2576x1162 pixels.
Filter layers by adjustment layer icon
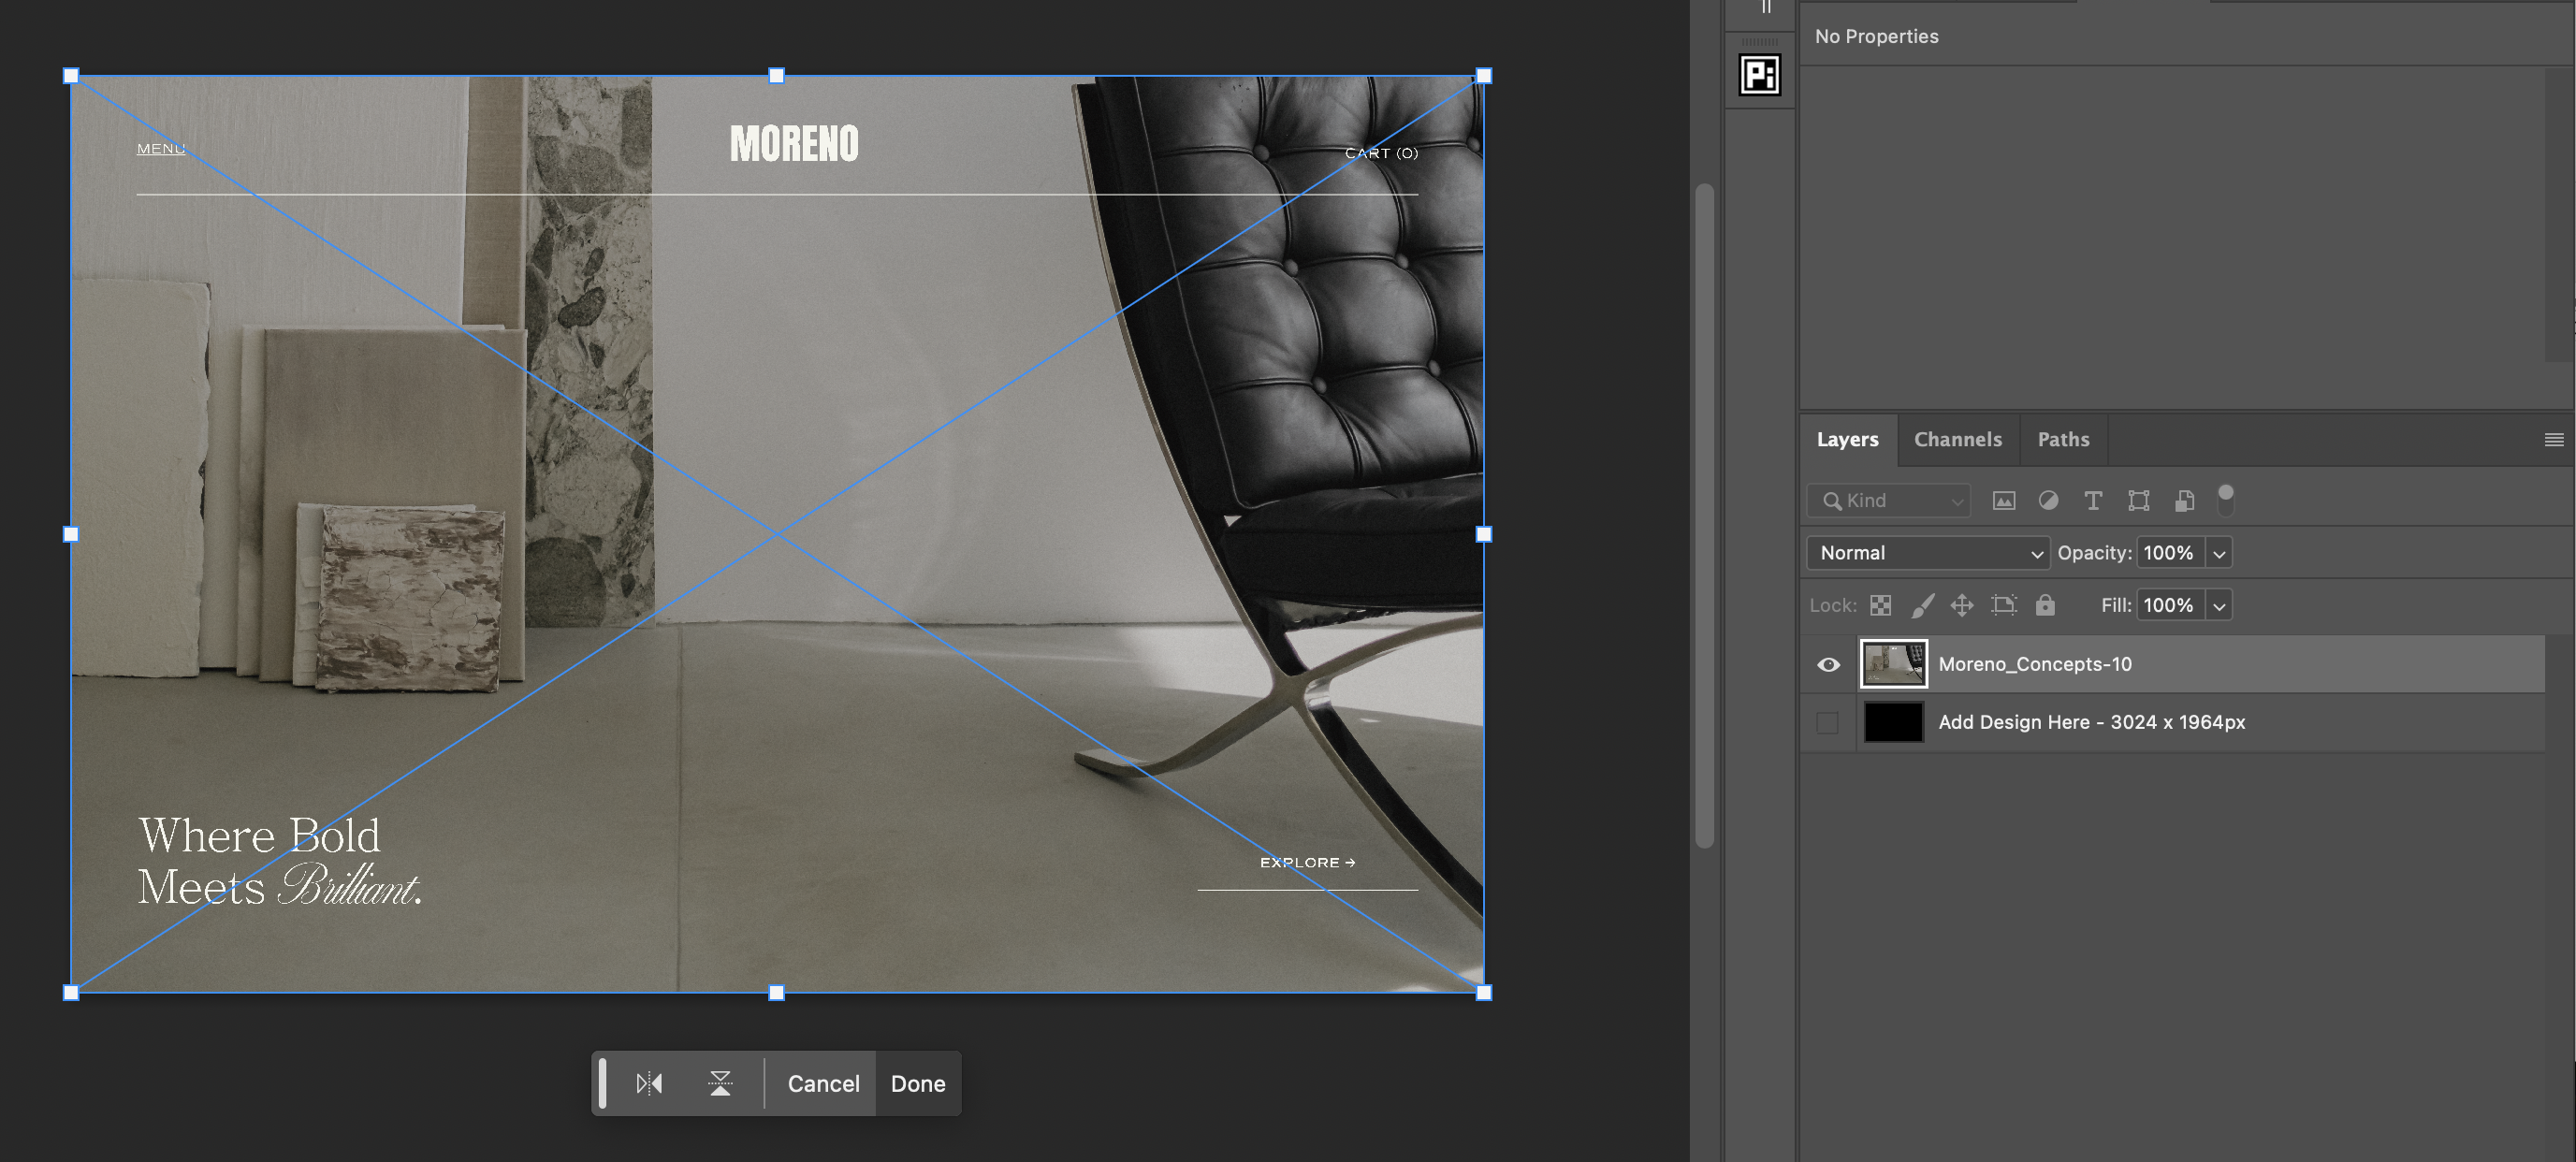click(x=2048, y=500)
